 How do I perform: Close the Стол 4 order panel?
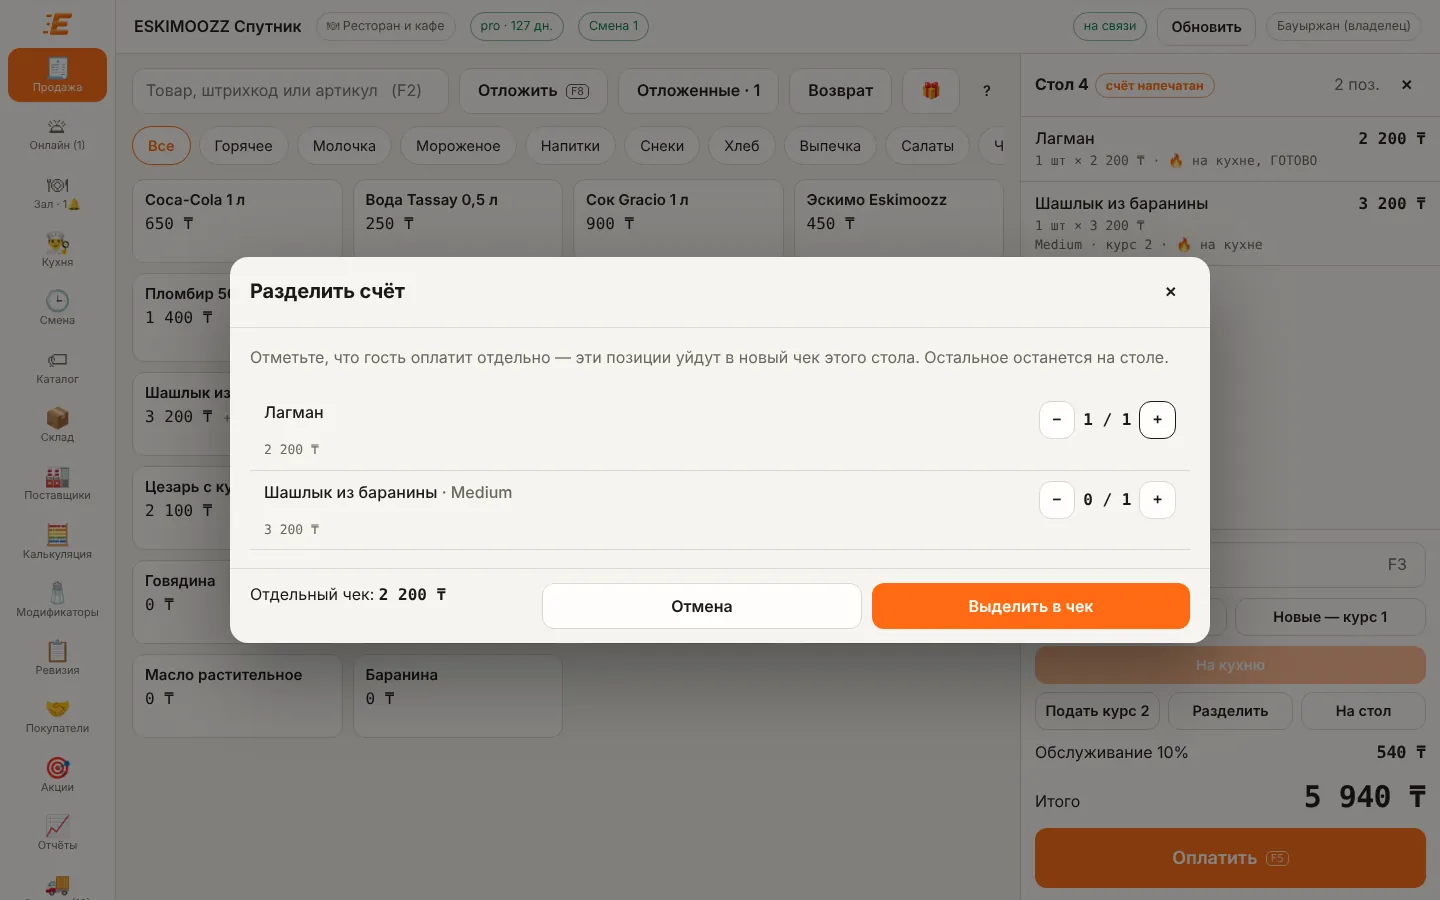pyautogui.click(x=1407, y=85)
